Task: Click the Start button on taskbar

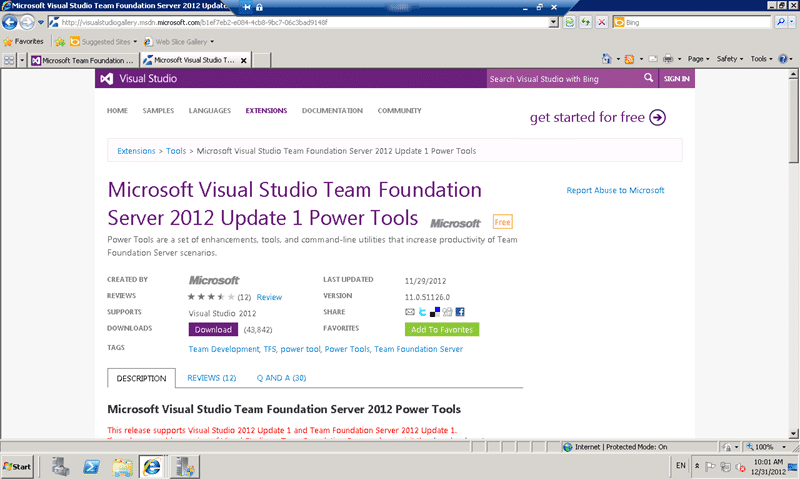Action: (x=17, y=466)
